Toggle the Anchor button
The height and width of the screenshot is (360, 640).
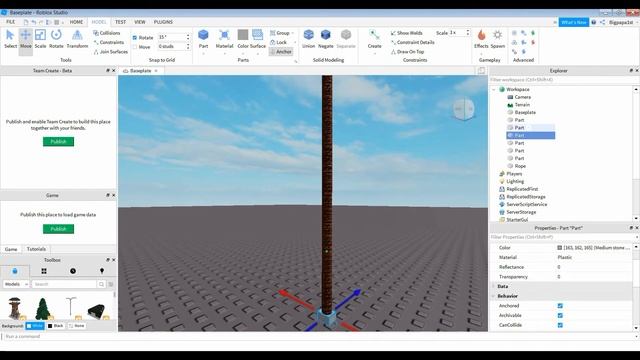tap(281, 52)
